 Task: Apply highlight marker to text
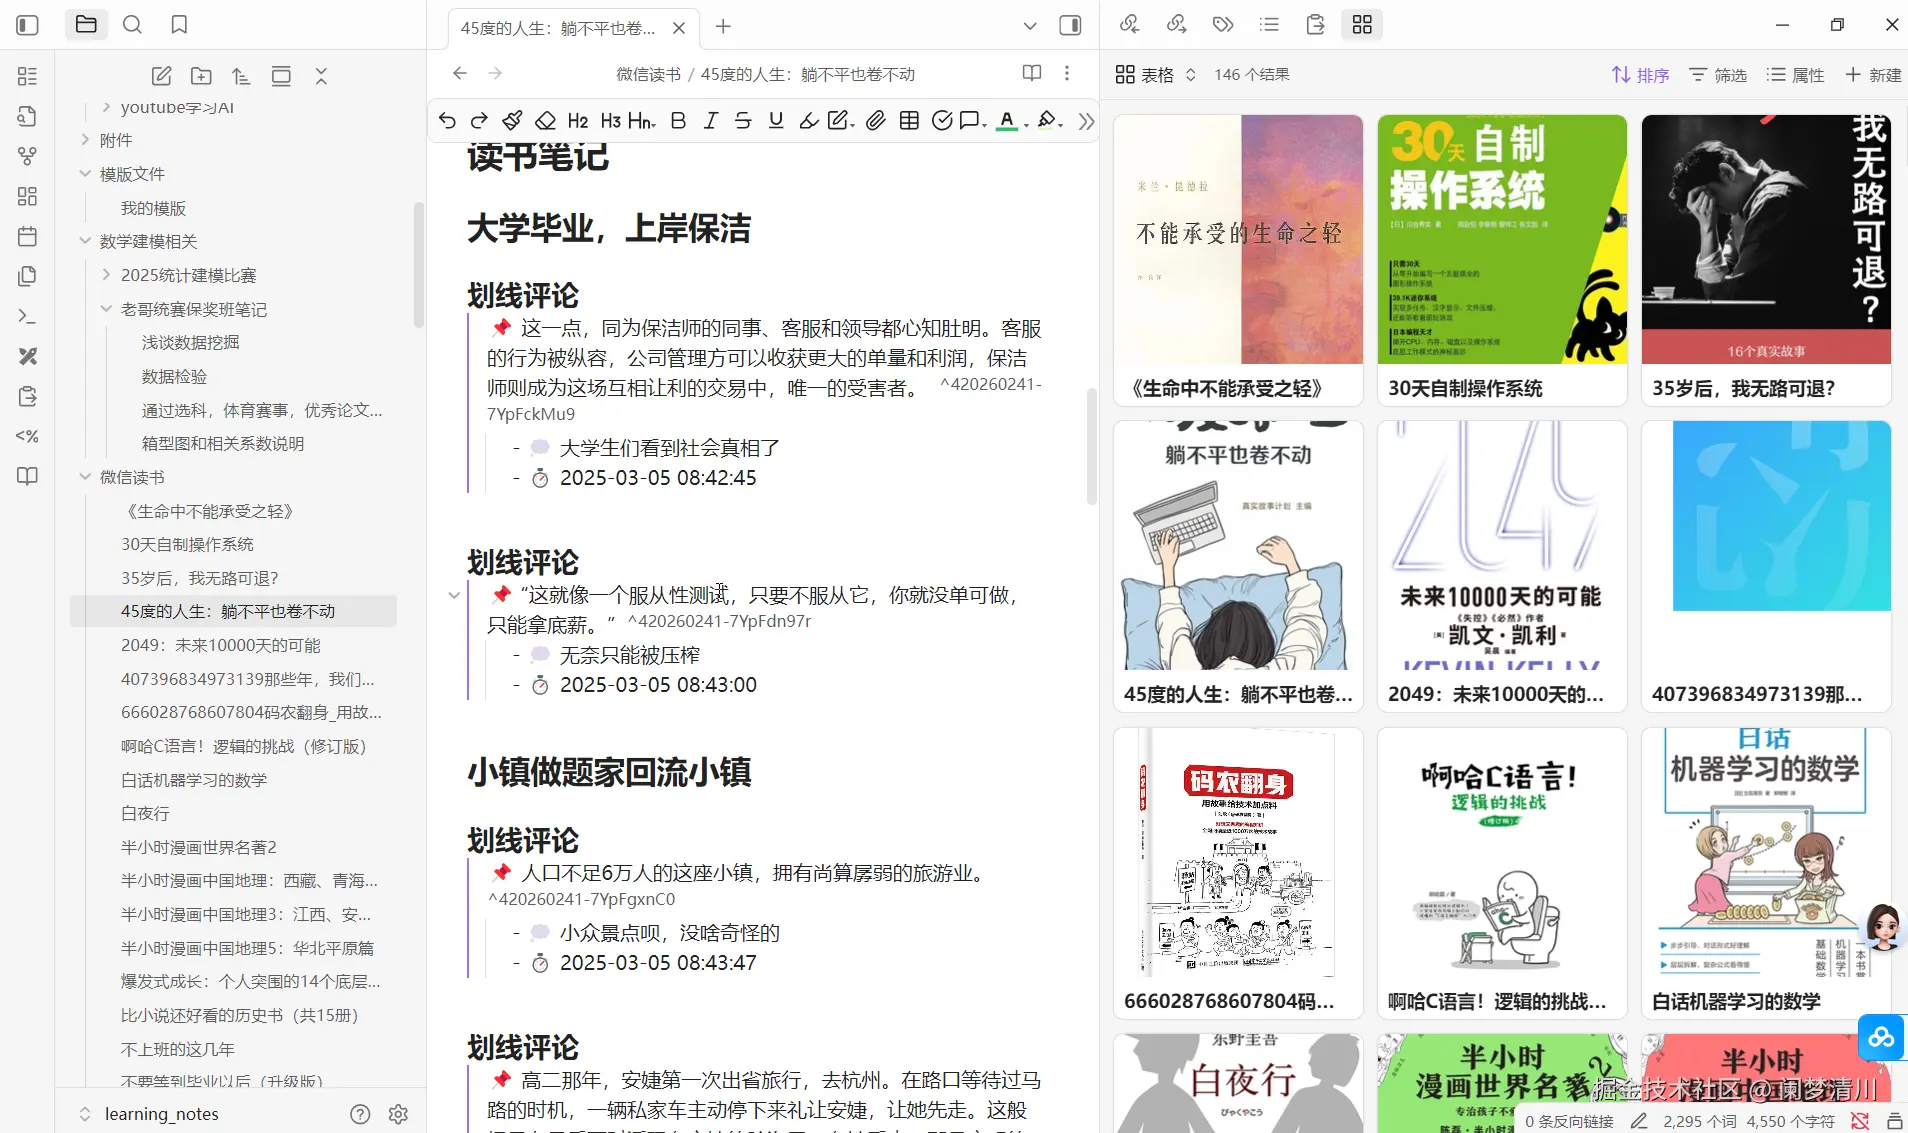pos(809,121)
